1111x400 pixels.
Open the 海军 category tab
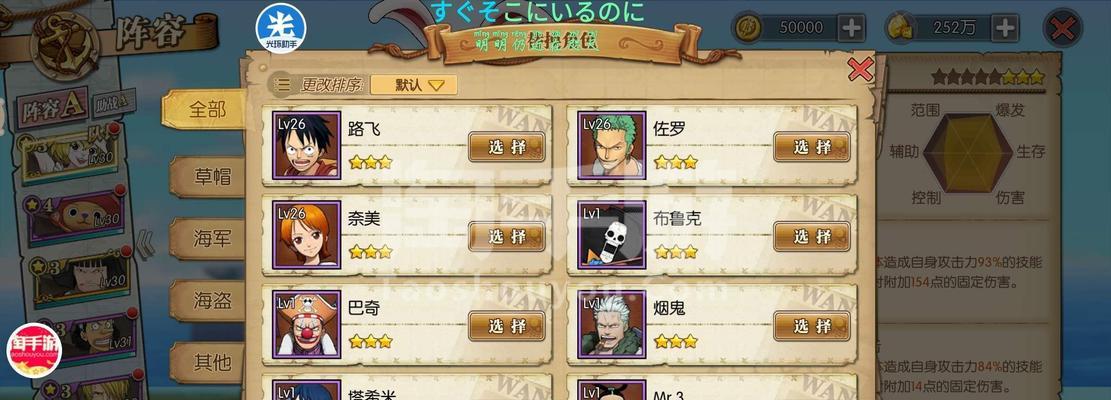point(211,239)
